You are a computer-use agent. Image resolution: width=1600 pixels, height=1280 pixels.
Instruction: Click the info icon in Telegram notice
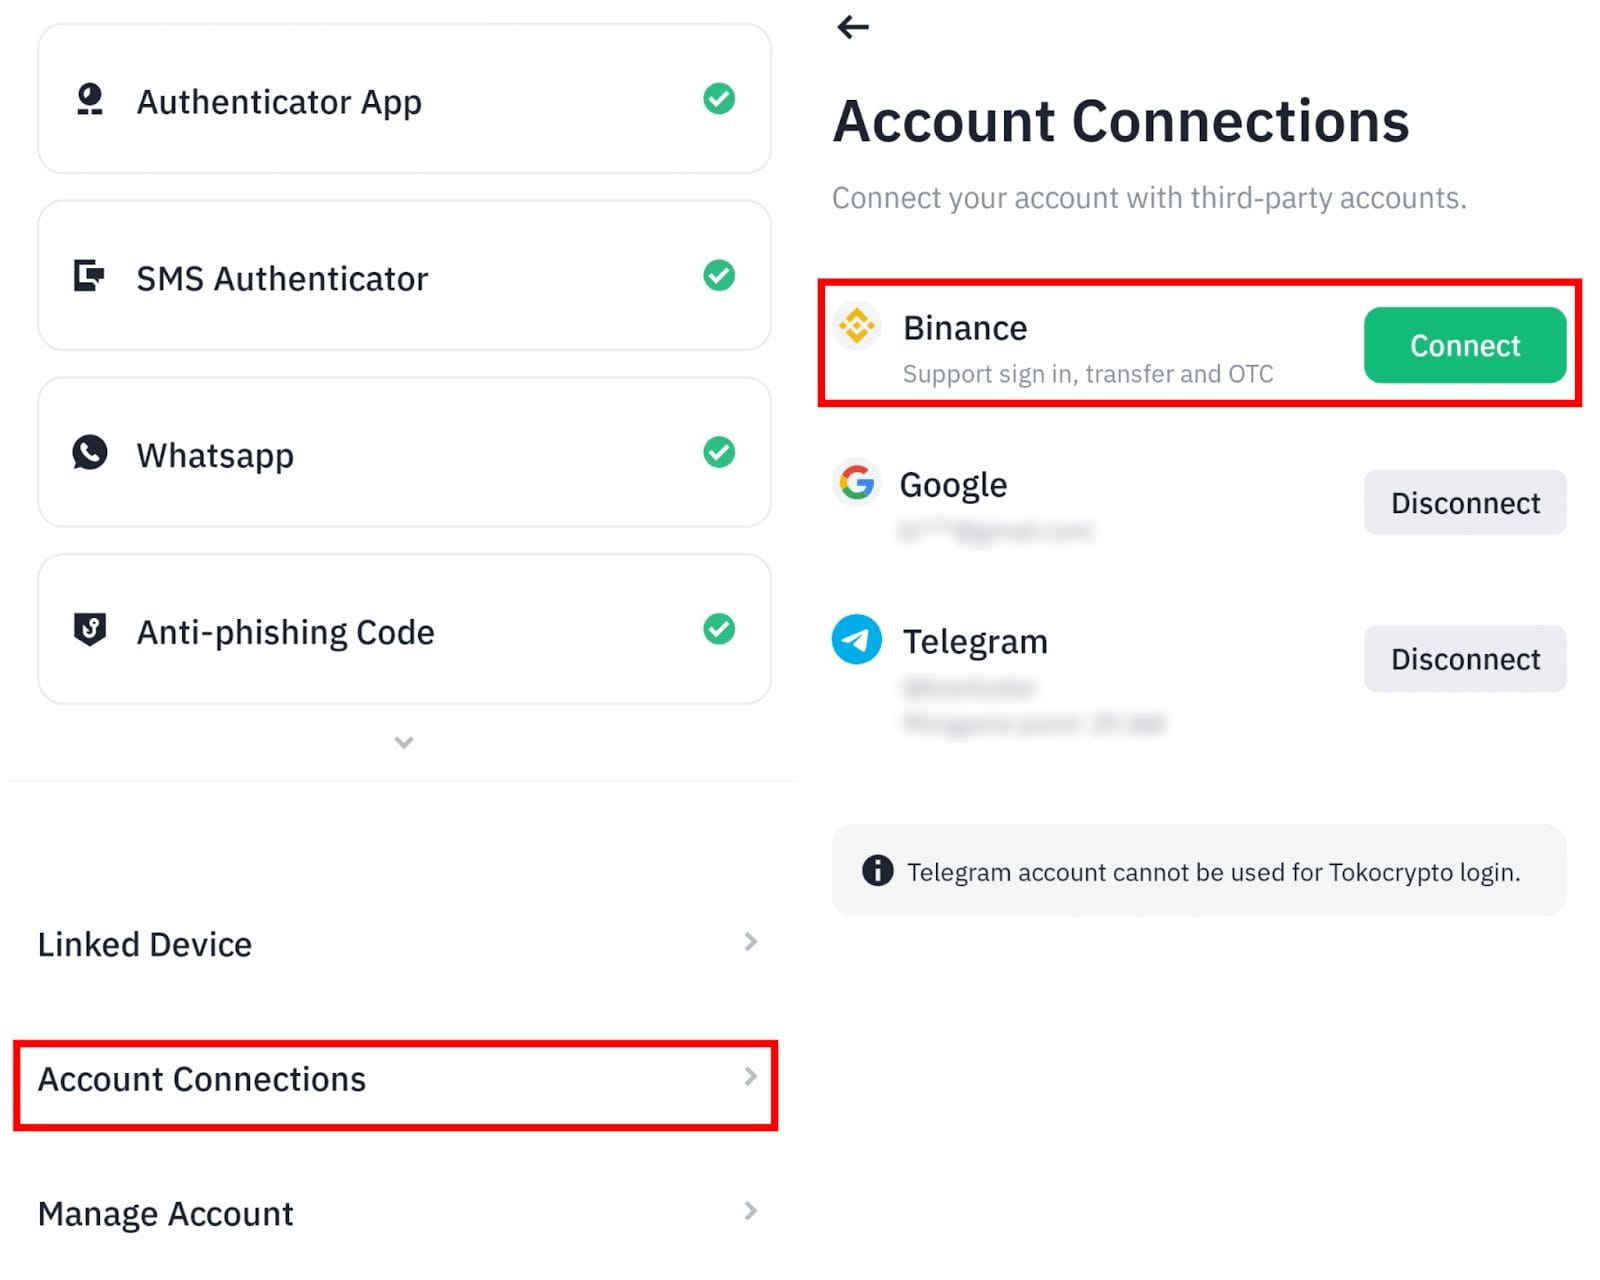(877, 870)
